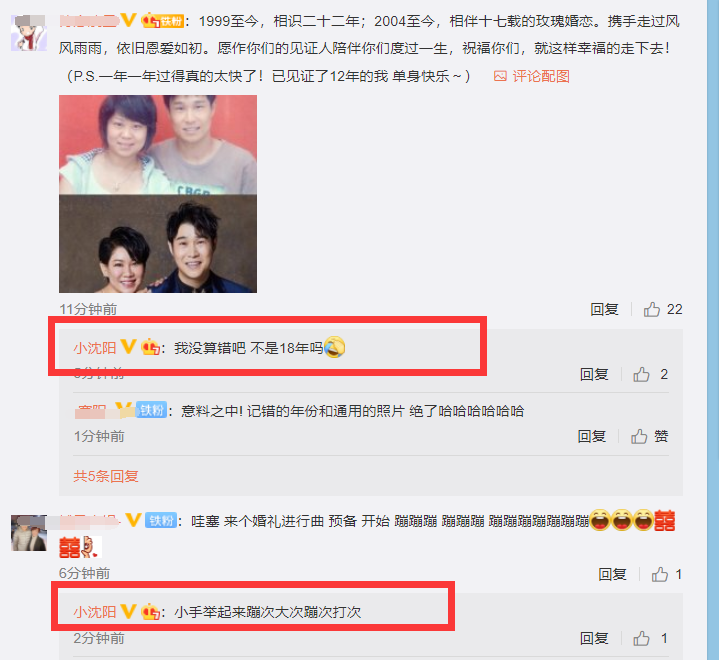Click the blue 铁粉 badge on 哇塞 comment
This screenshot has width=719, height=660.
(x=161, y=521)
